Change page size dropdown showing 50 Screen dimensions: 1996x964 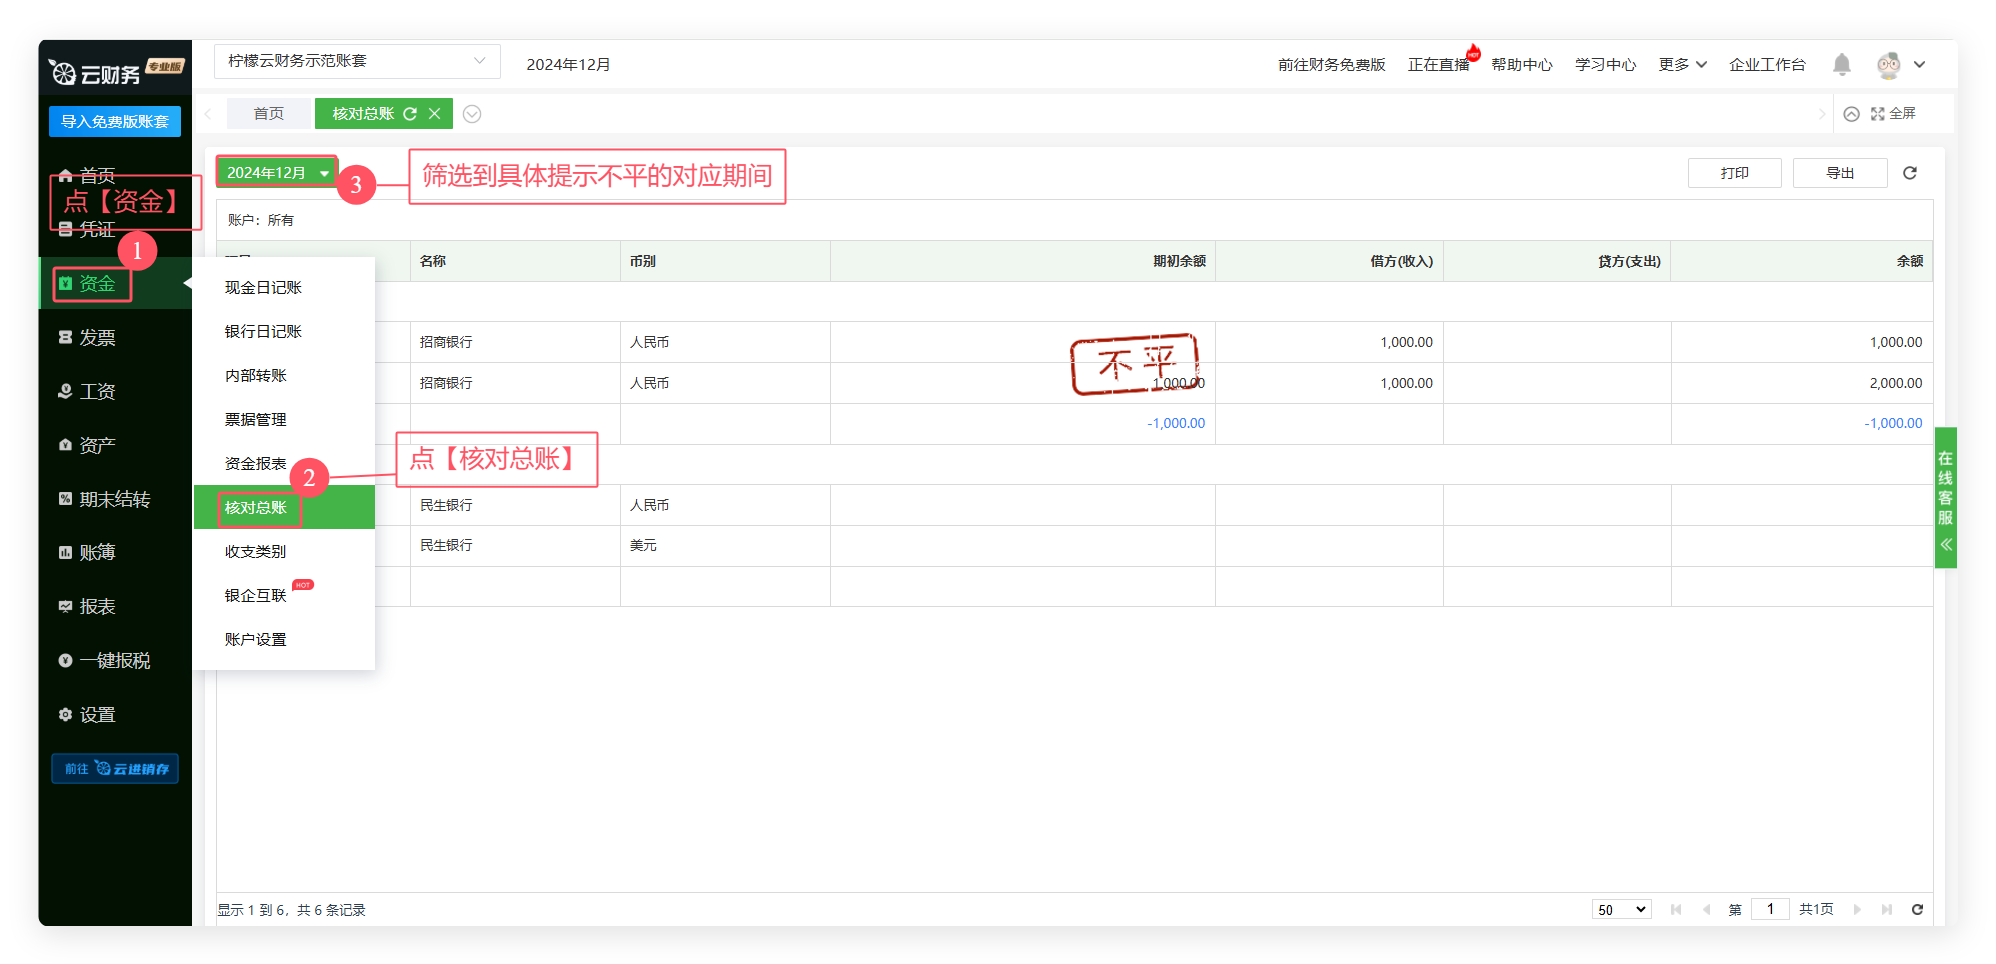(x=1620, y=909)
